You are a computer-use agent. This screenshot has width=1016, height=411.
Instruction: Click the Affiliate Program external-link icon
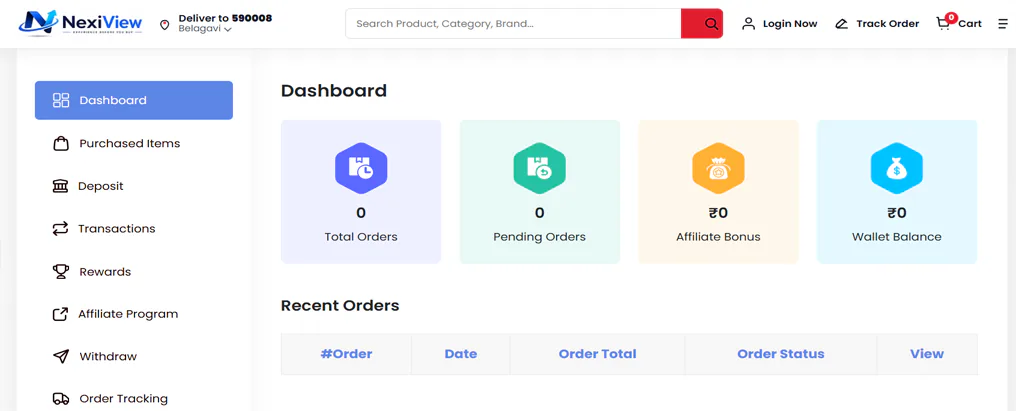[60, 314]
